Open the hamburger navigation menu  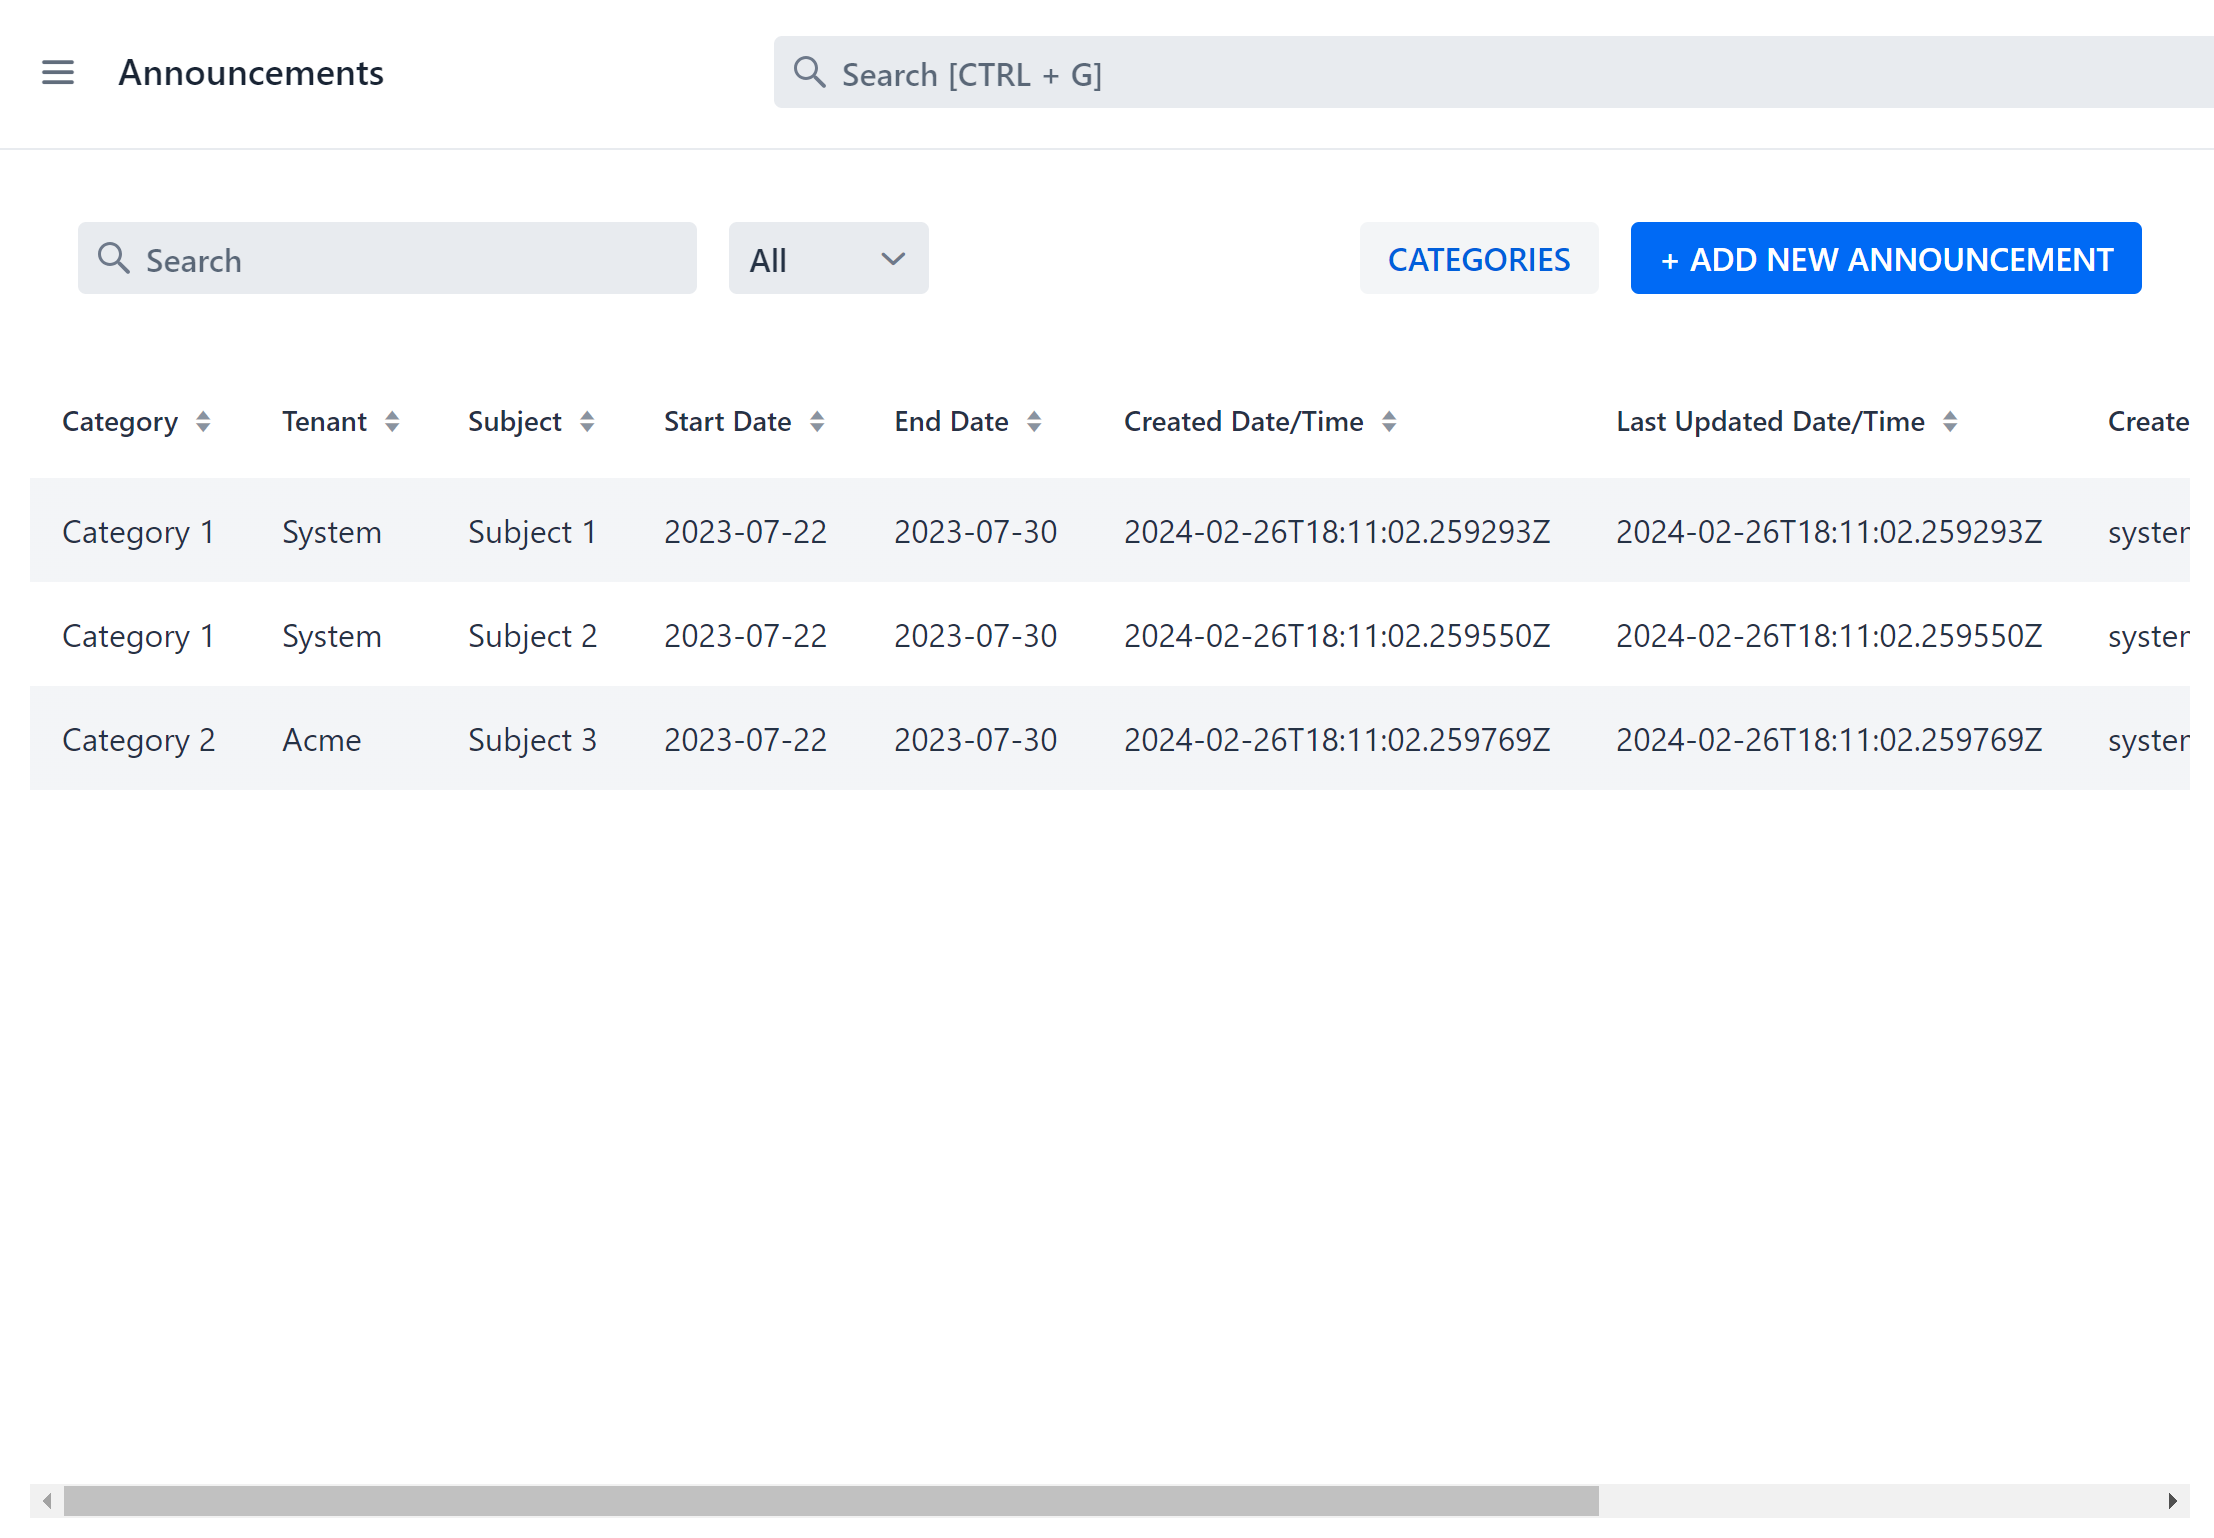(x=58, y=72)
